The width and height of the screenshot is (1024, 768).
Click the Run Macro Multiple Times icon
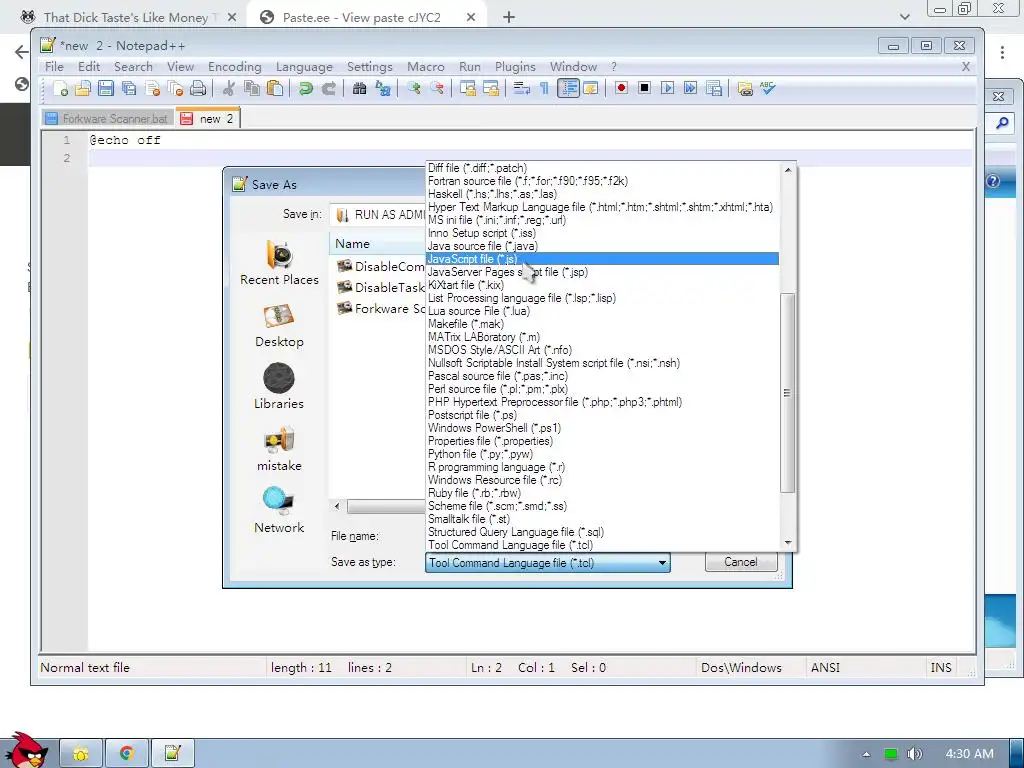[x=690, y=88]
